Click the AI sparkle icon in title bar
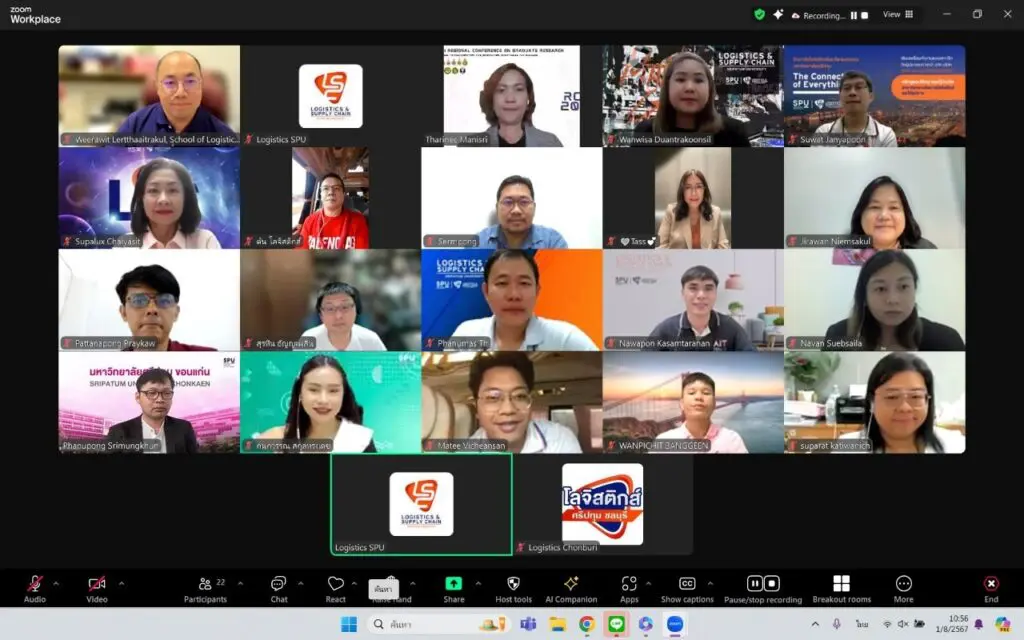The width and height of the screenshot is (1024, 640). click(x=778, y=14)
